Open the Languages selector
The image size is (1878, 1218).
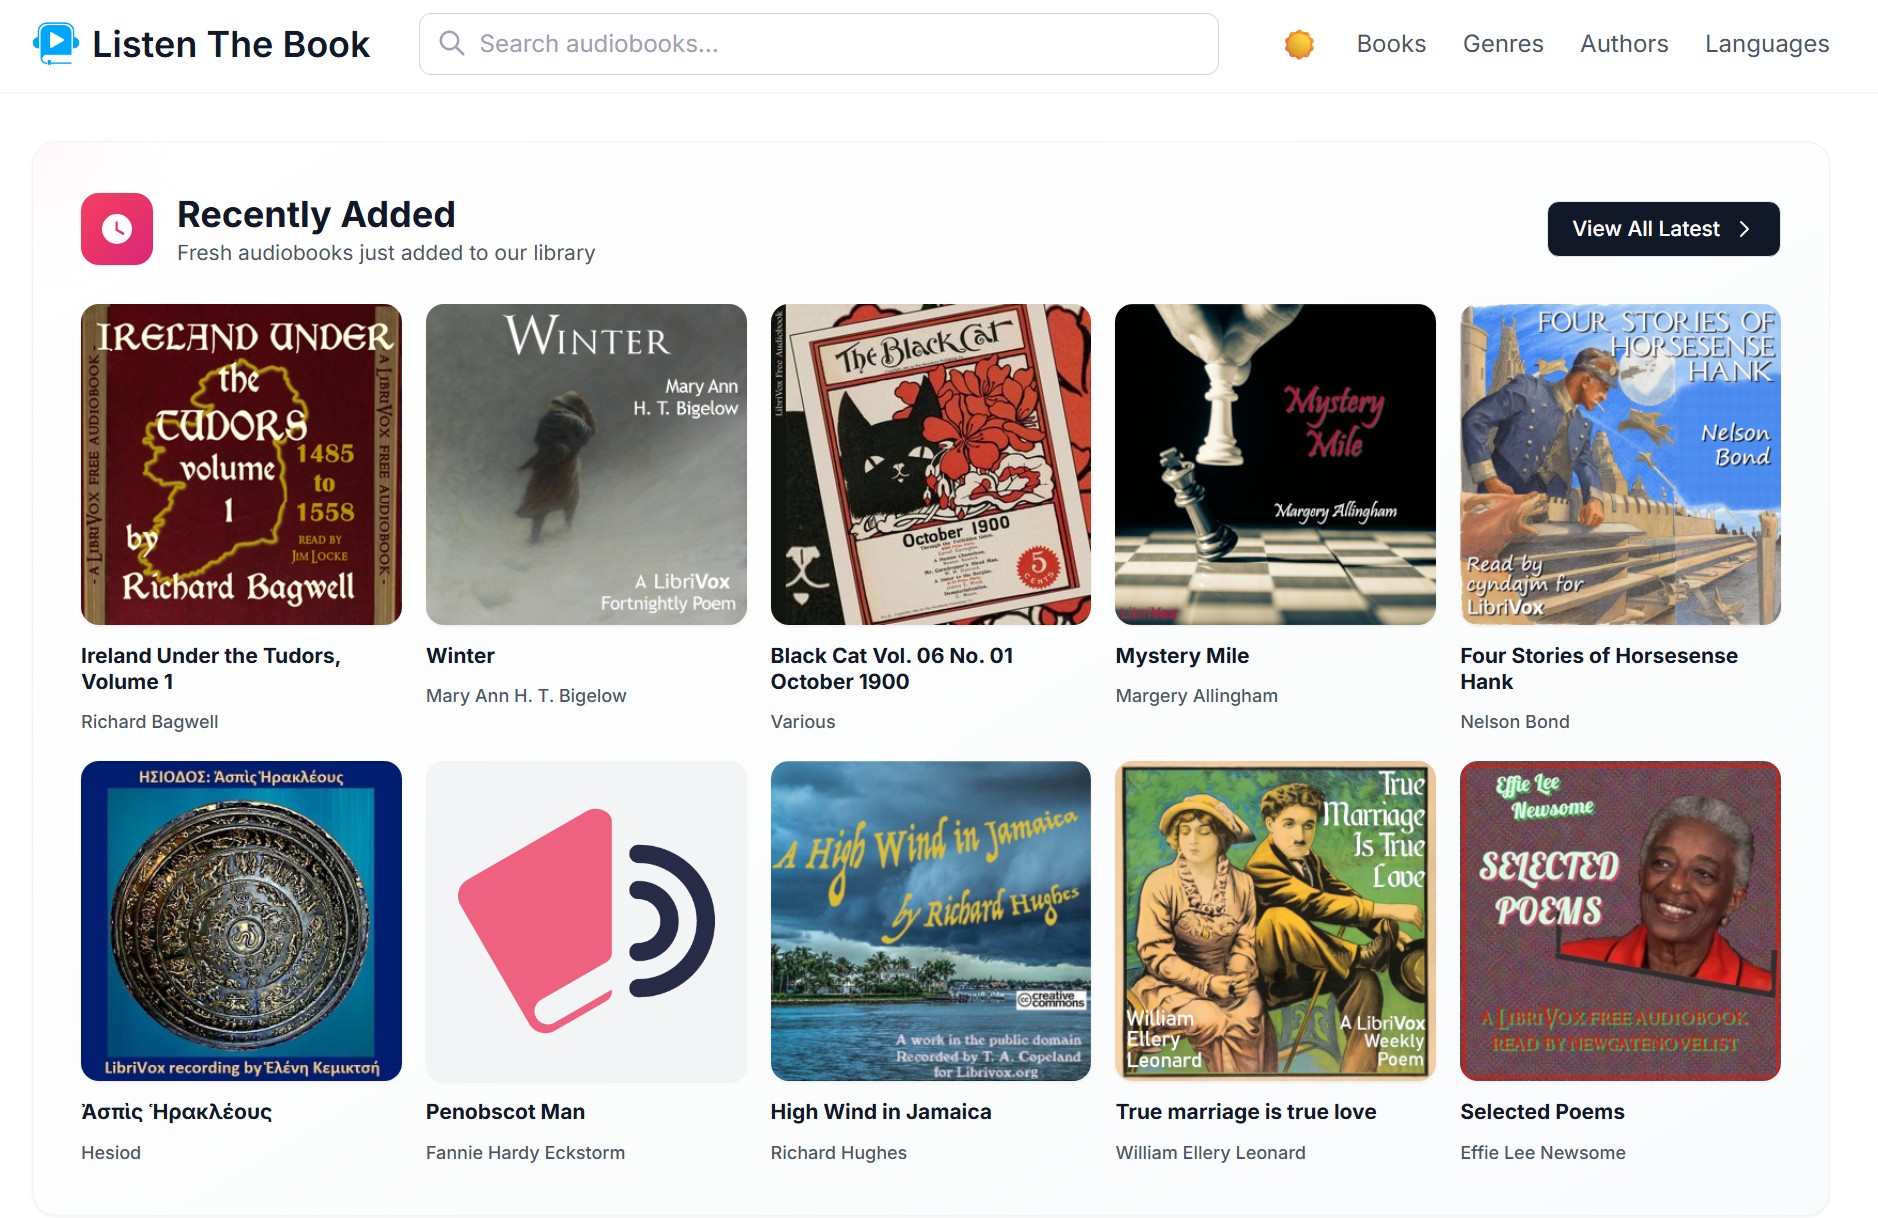pos(1766,44)
